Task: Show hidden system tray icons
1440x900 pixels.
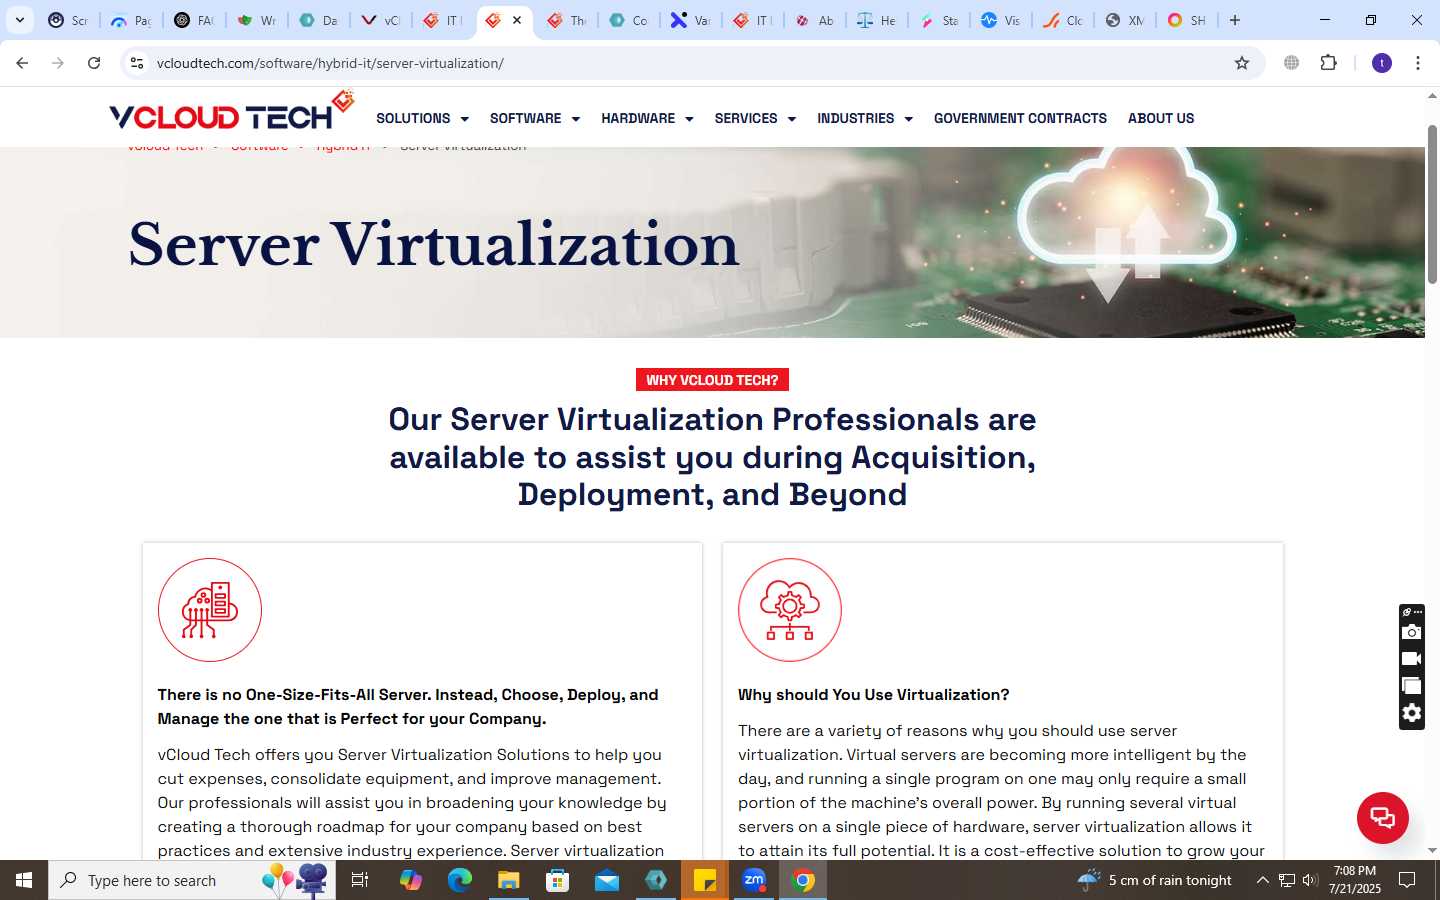Action: coord(1262,880)
